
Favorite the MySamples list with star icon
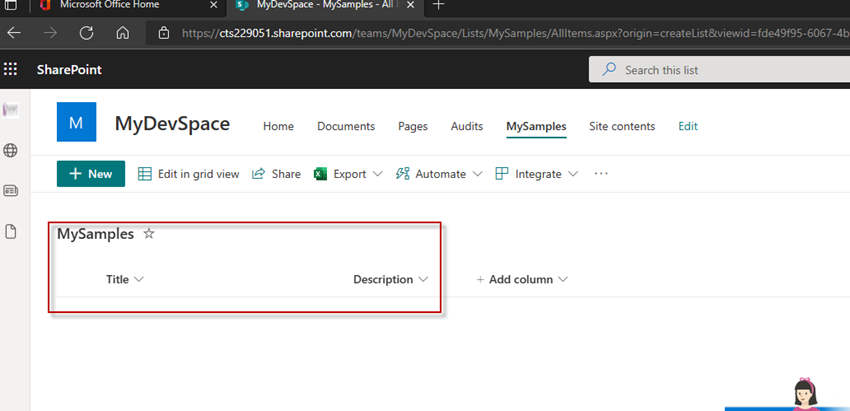(x=149, y=234)
